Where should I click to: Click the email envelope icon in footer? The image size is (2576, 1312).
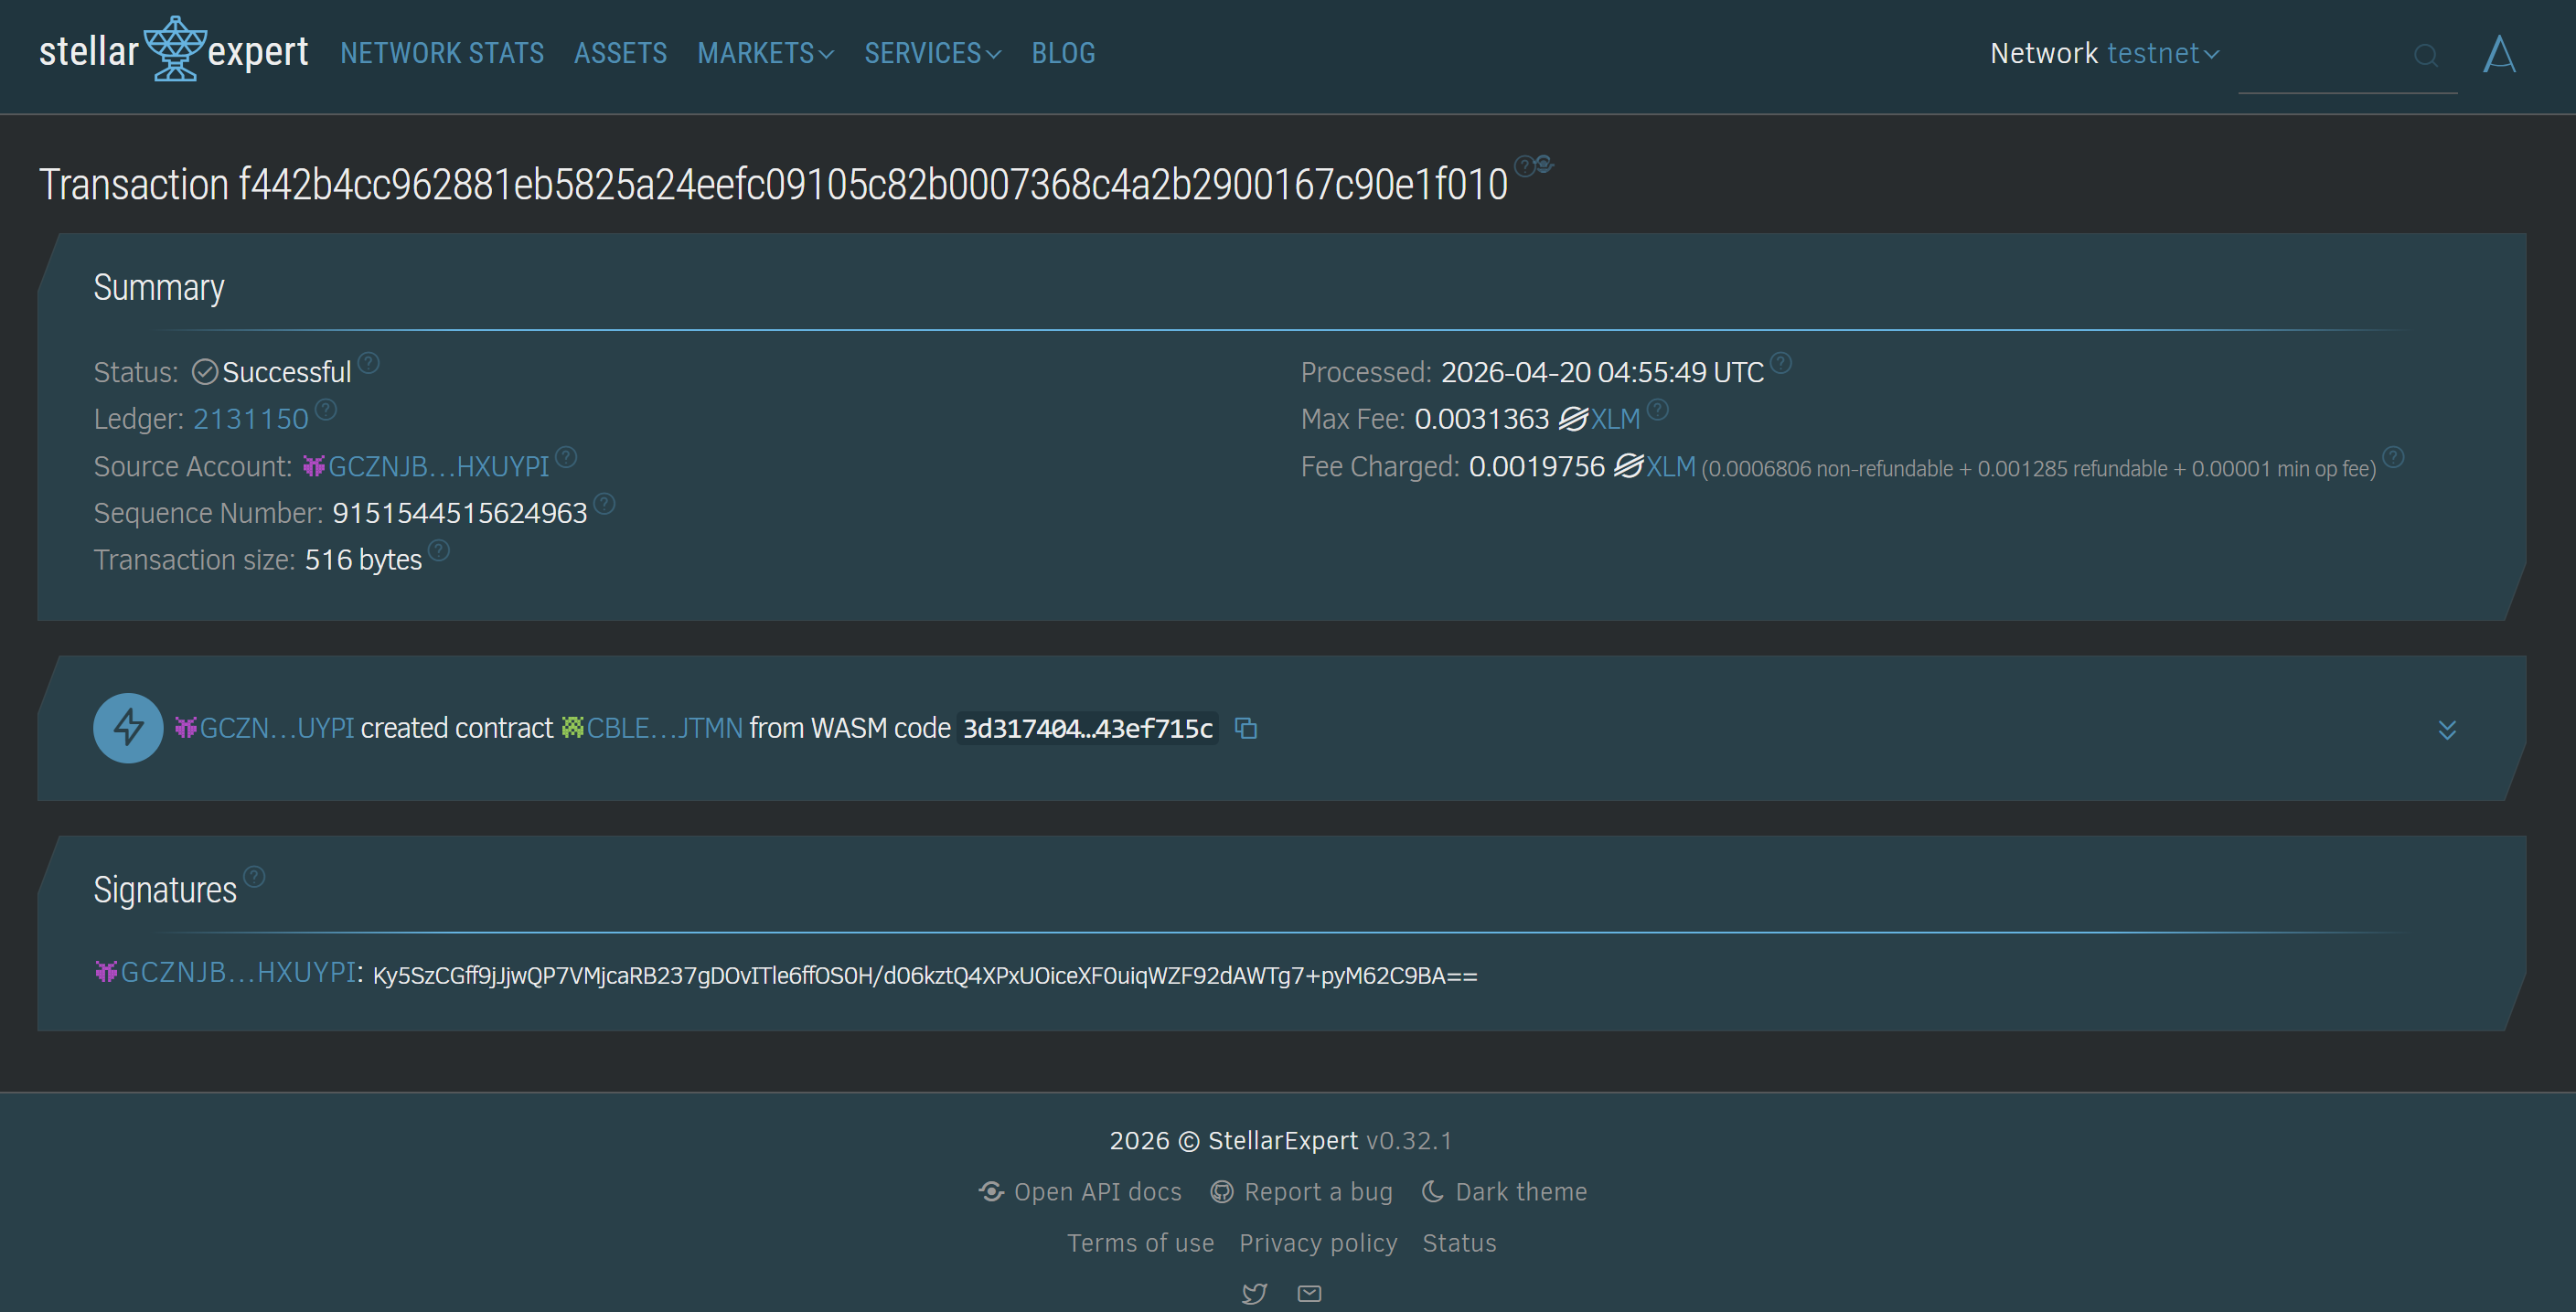point(1309,1293)
